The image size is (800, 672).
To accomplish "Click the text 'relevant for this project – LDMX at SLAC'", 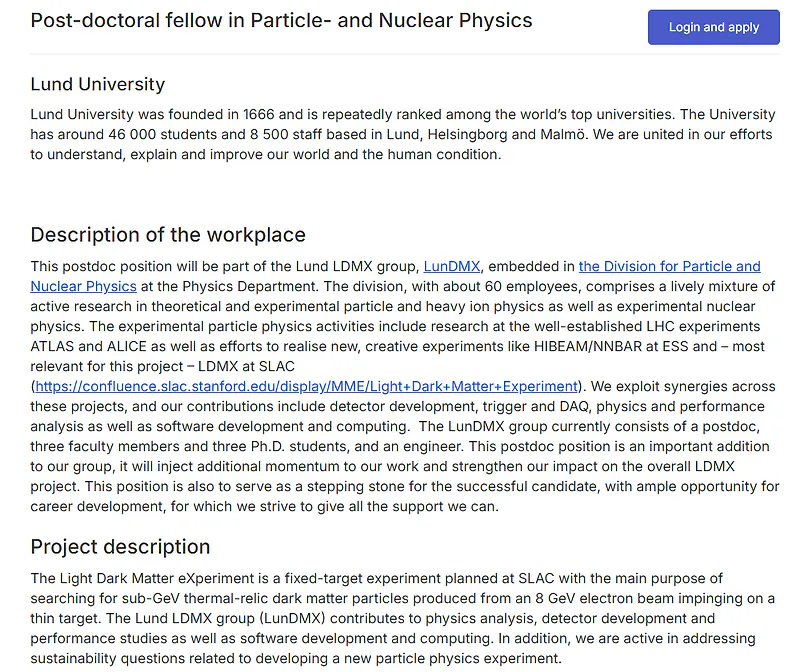I will [x=162, y=366].
